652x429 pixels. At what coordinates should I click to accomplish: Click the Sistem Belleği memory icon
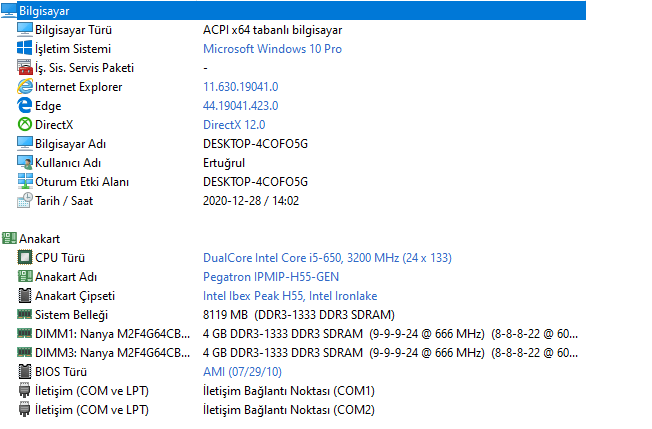tap(25, 315)
